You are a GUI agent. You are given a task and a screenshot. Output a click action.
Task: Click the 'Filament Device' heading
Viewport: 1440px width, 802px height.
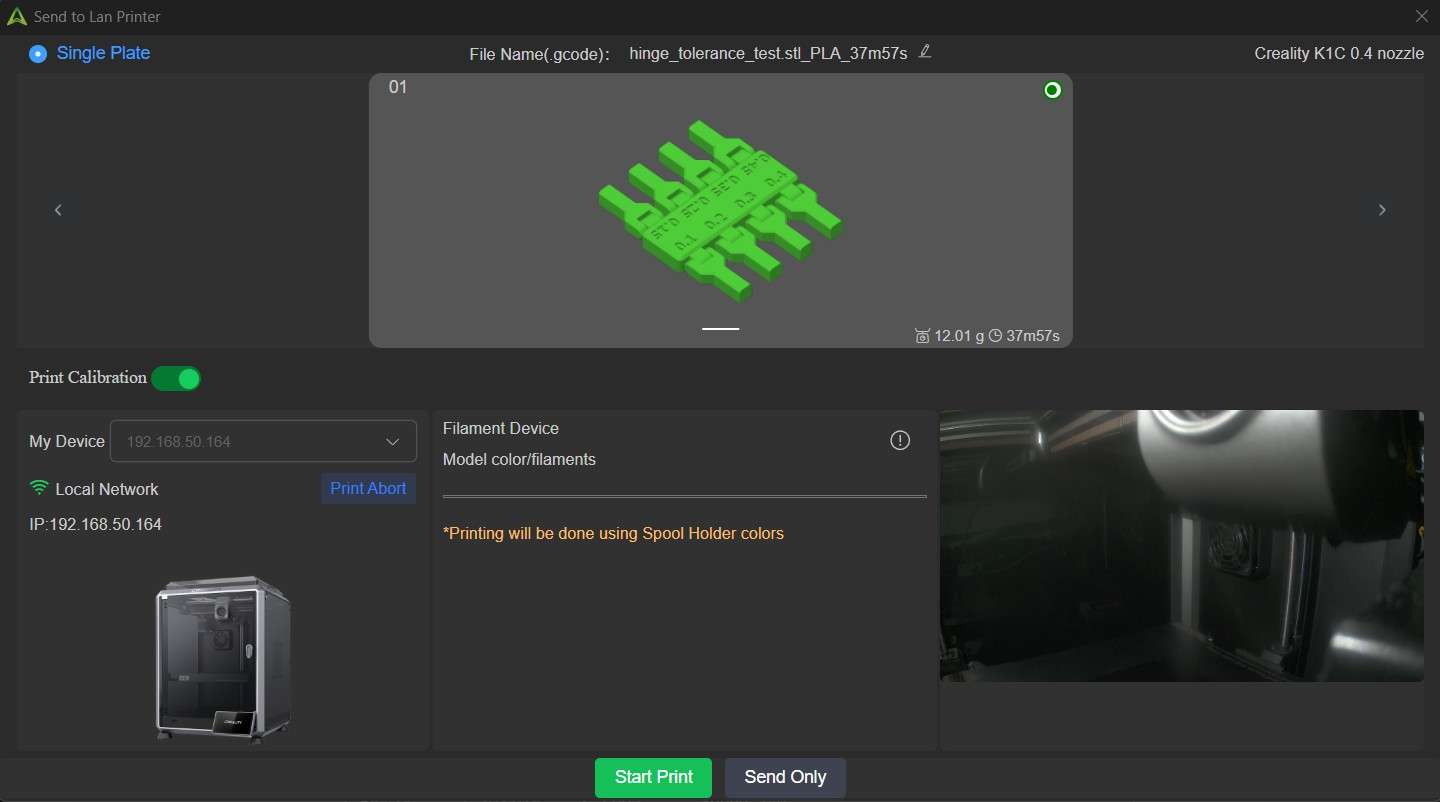click(x=500, y=428)
